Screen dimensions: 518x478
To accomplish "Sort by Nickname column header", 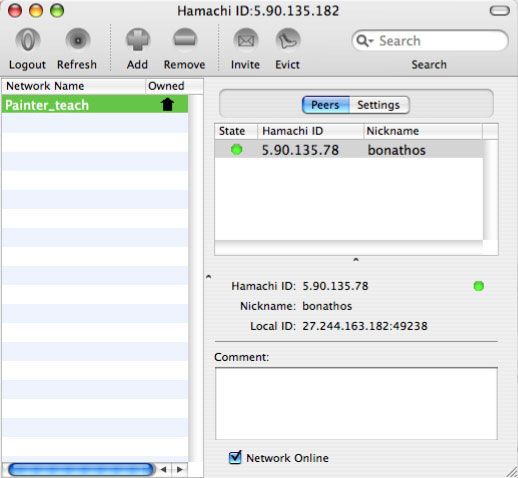I will click(423, 131).
